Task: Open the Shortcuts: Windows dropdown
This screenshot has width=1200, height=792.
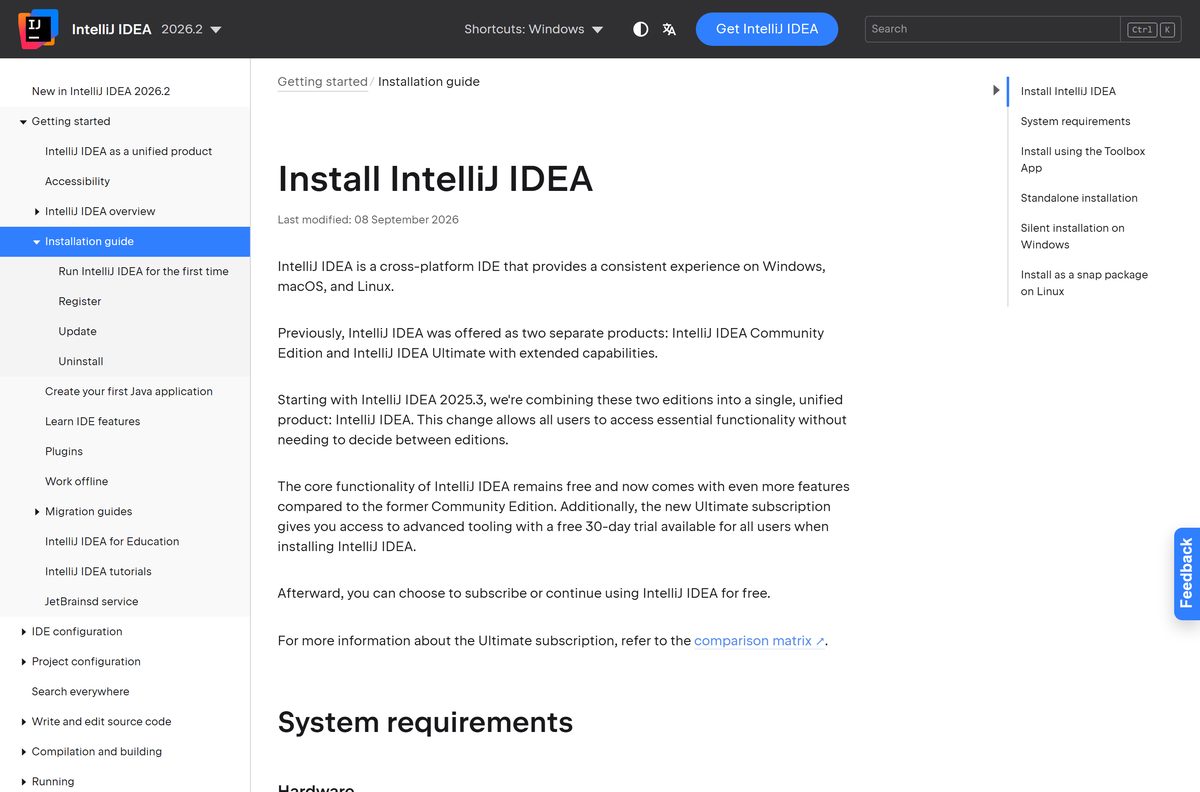Action: 534,29
